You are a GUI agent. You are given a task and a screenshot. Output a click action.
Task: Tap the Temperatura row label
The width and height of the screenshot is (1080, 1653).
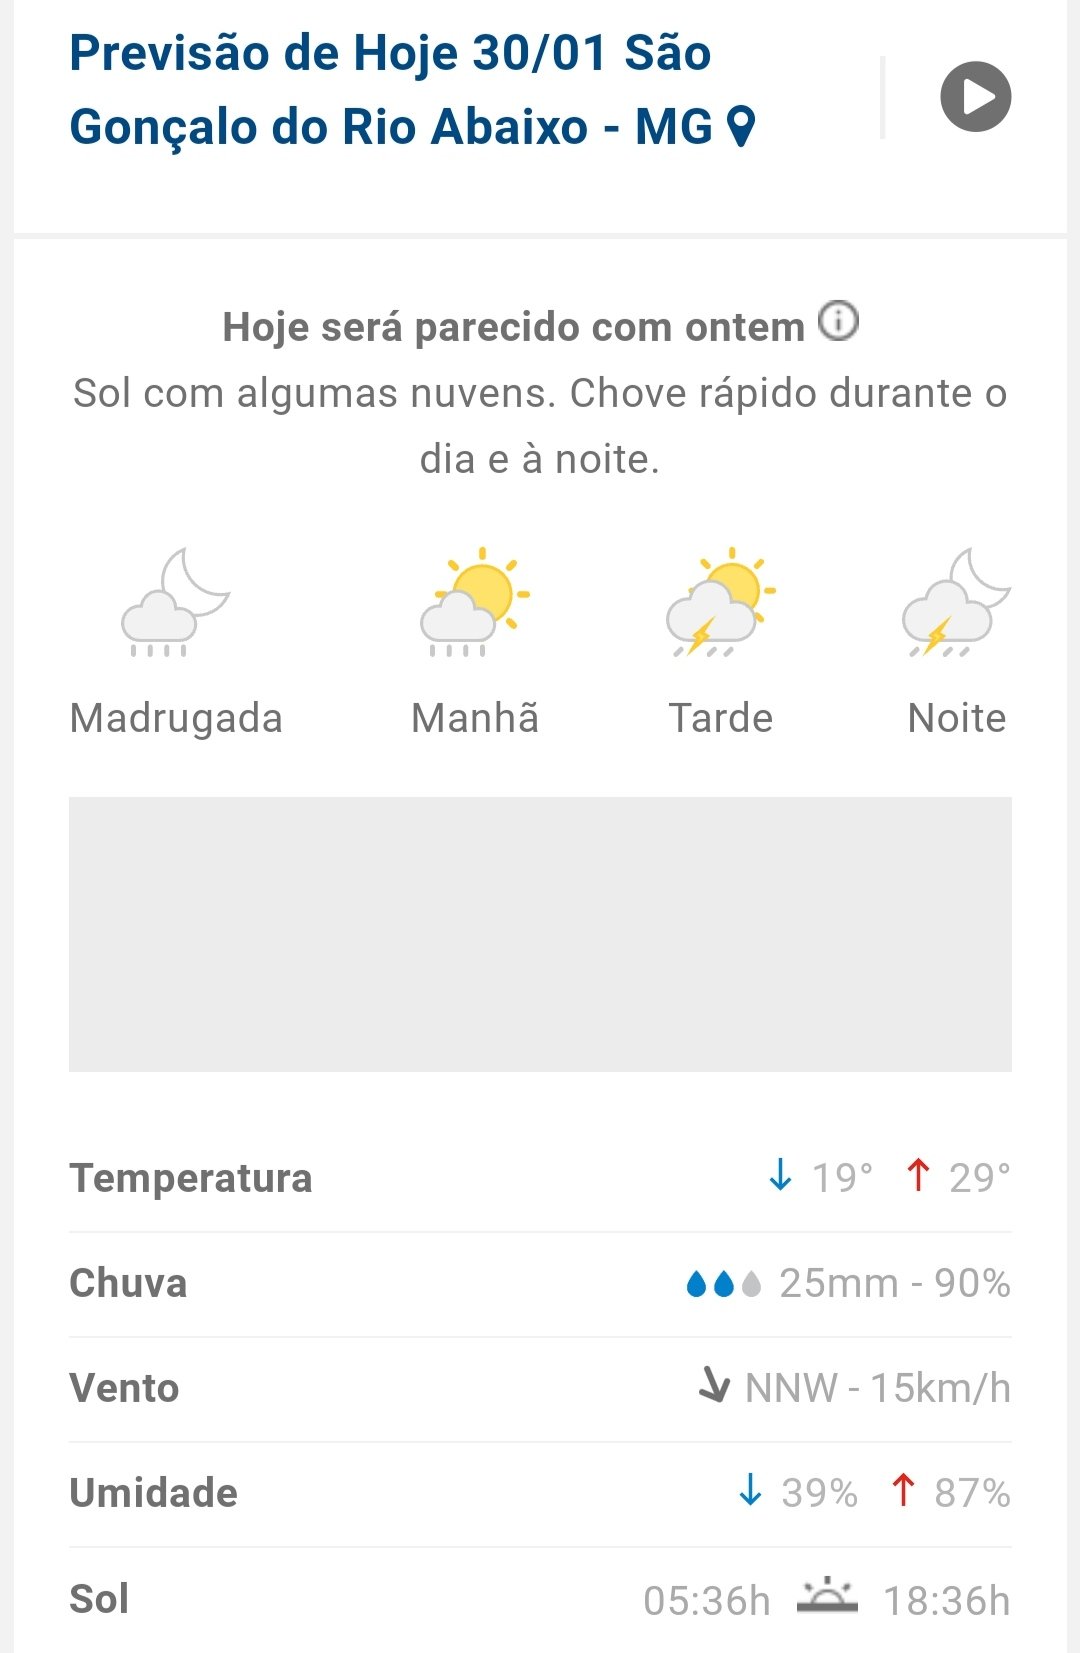pyautogui.click(x=191, y=1178)
